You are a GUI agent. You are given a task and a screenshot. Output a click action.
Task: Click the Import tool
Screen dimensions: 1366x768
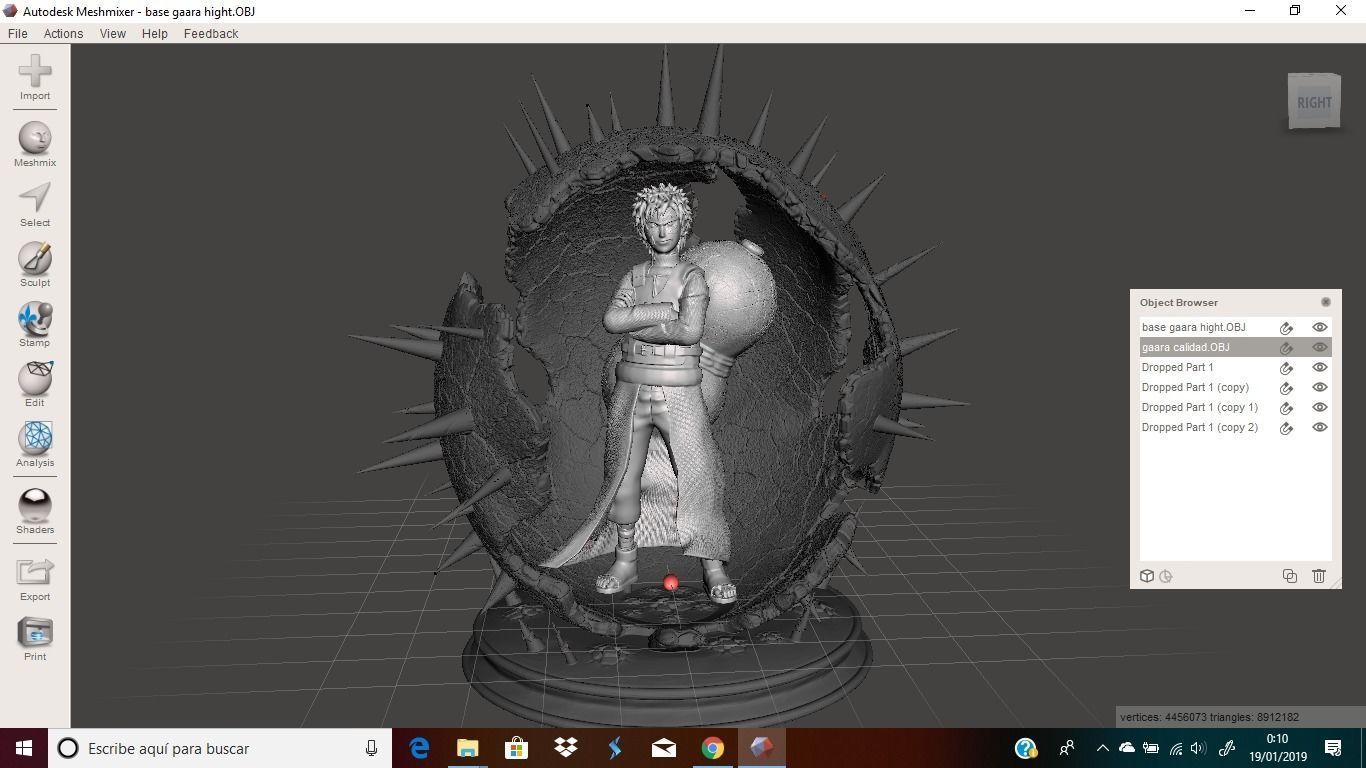pos(35,77)
